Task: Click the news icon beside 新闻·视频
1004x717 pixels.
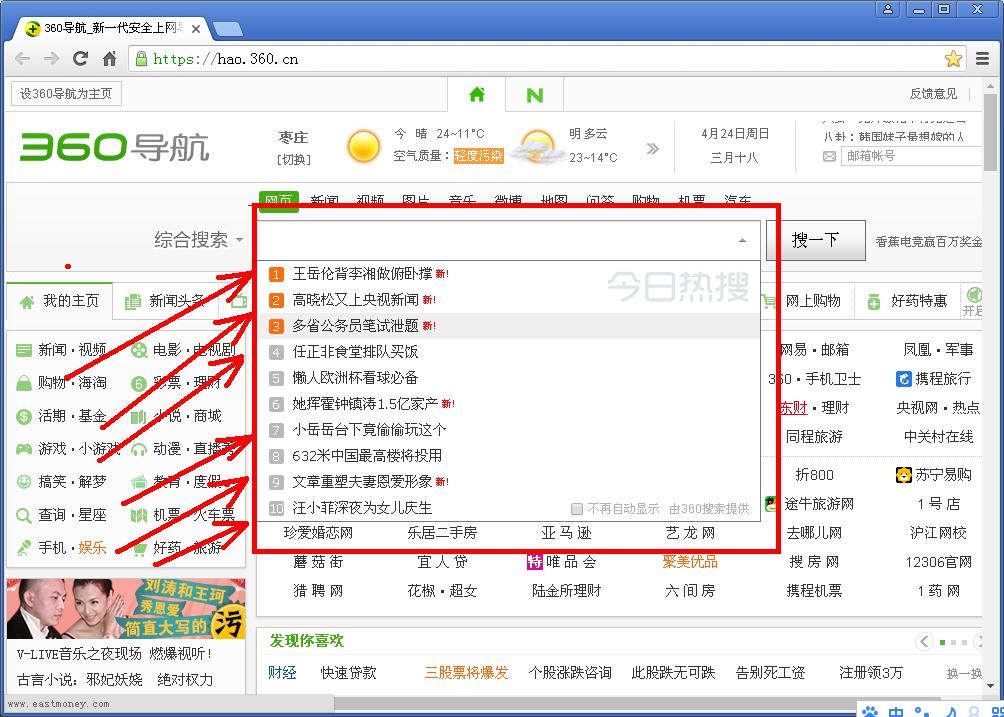Action: click(x=24, y=350)
